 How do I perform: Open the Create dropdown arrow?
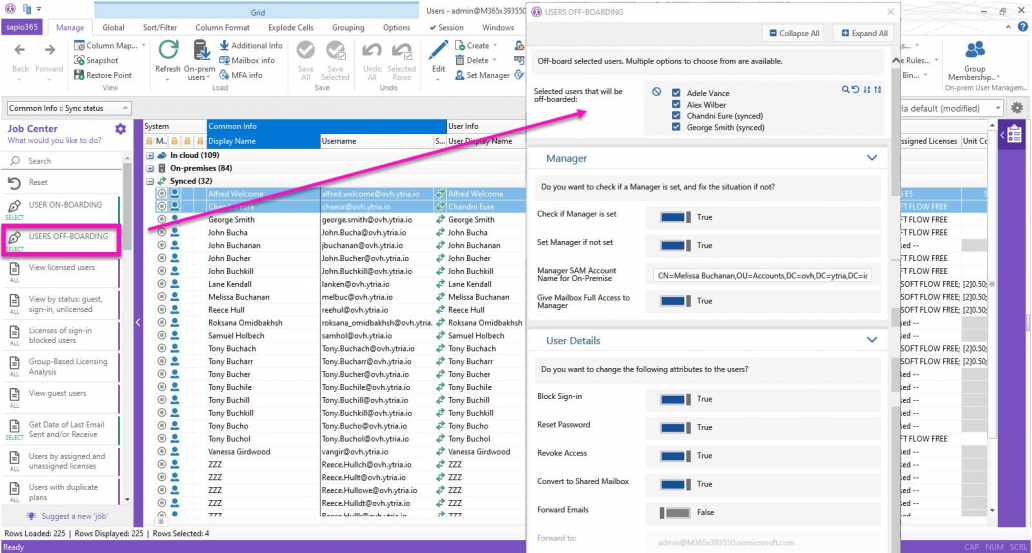click(x=495, y=45)
